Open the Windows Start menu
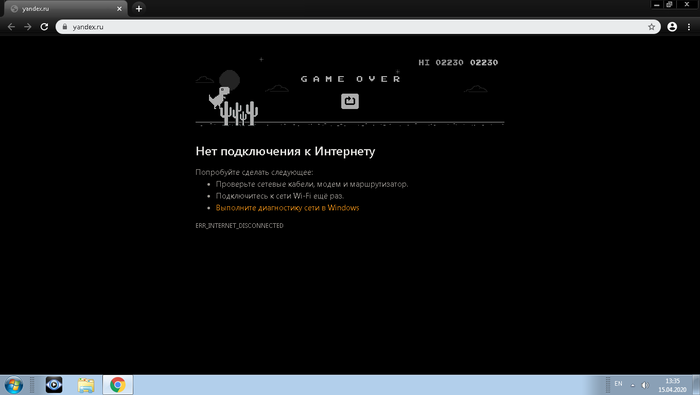Viewport: 700px width, 395px height. click(x=13, y=385)
